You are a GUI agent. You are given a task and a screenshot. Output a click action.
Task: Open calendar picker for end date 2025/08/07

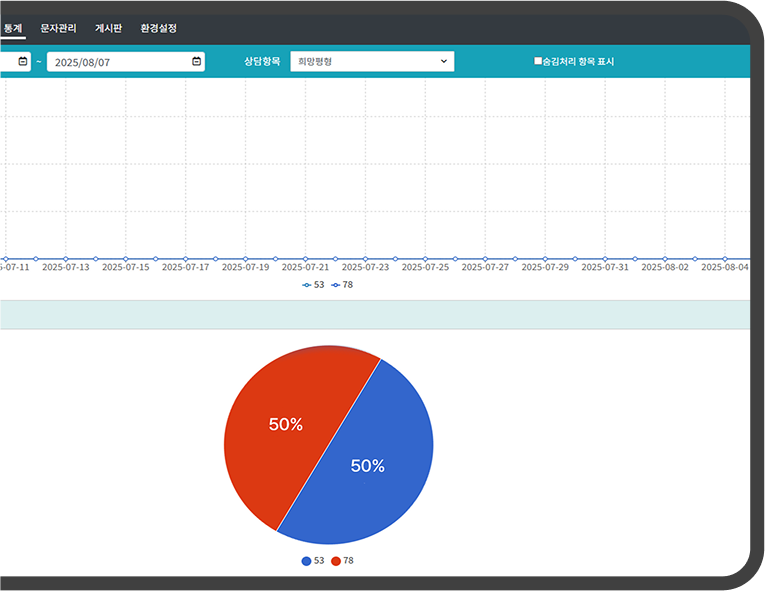pyautogui.click(x=196, y=62)
